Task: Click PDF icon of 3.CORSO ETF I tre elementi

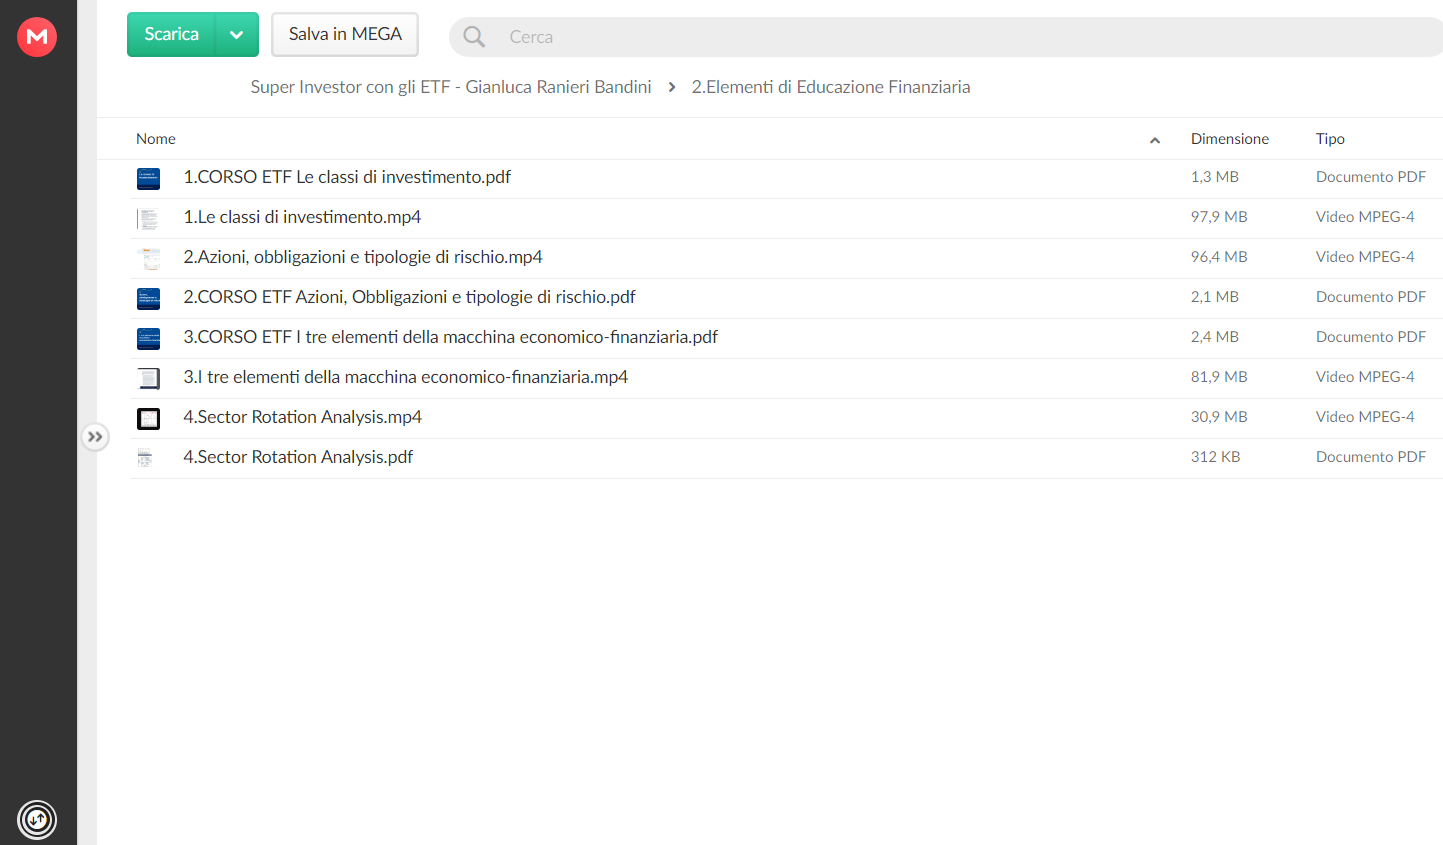Action: click(148, 339)
